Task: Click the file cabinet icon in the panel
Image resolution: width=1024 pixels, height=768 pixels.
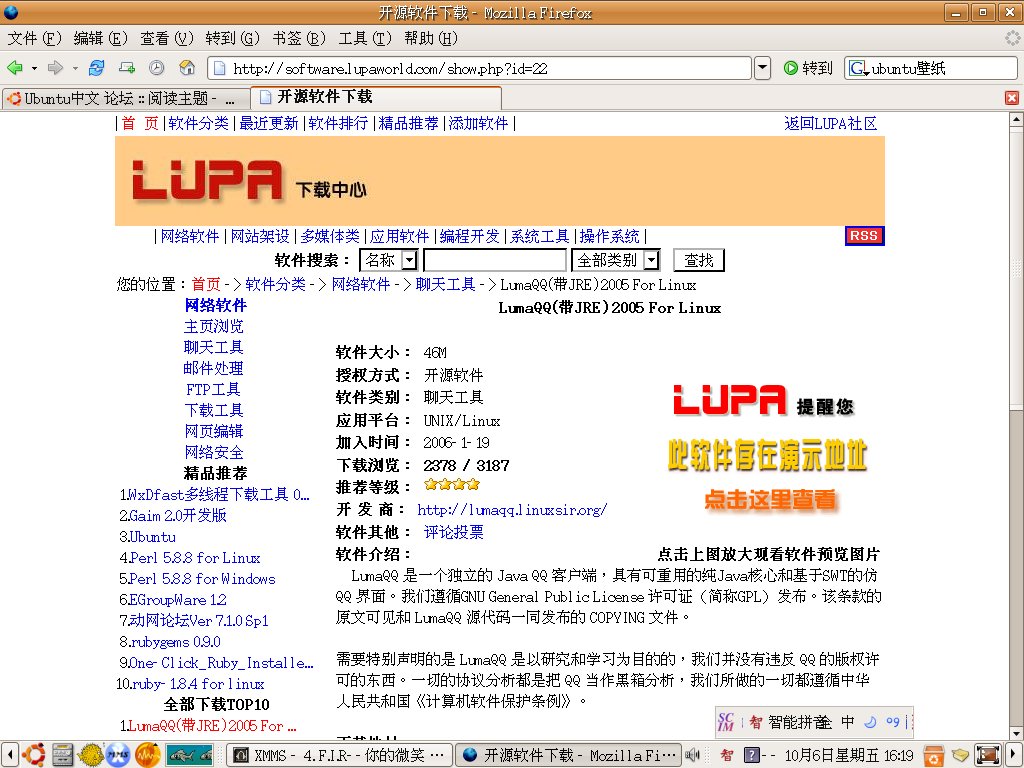Action: [62, 755]
